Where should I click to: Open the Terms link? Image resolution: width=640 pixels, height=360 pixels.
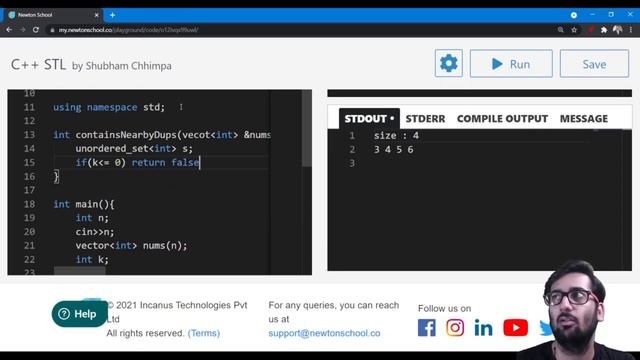(204, 333)
